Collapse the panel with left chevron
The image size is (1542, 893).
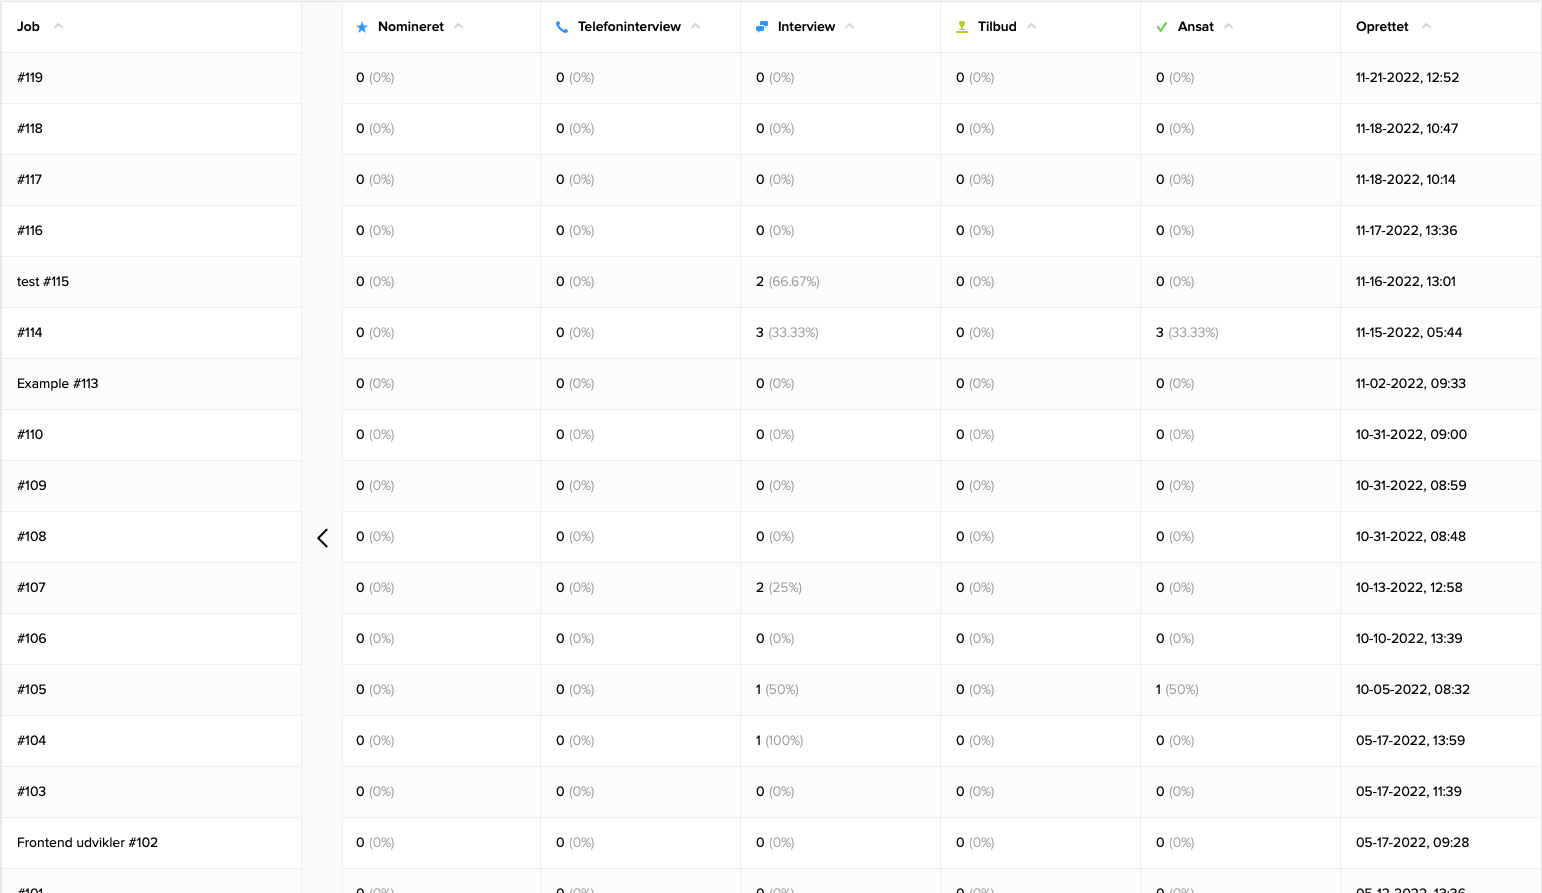tap(322, 538)
